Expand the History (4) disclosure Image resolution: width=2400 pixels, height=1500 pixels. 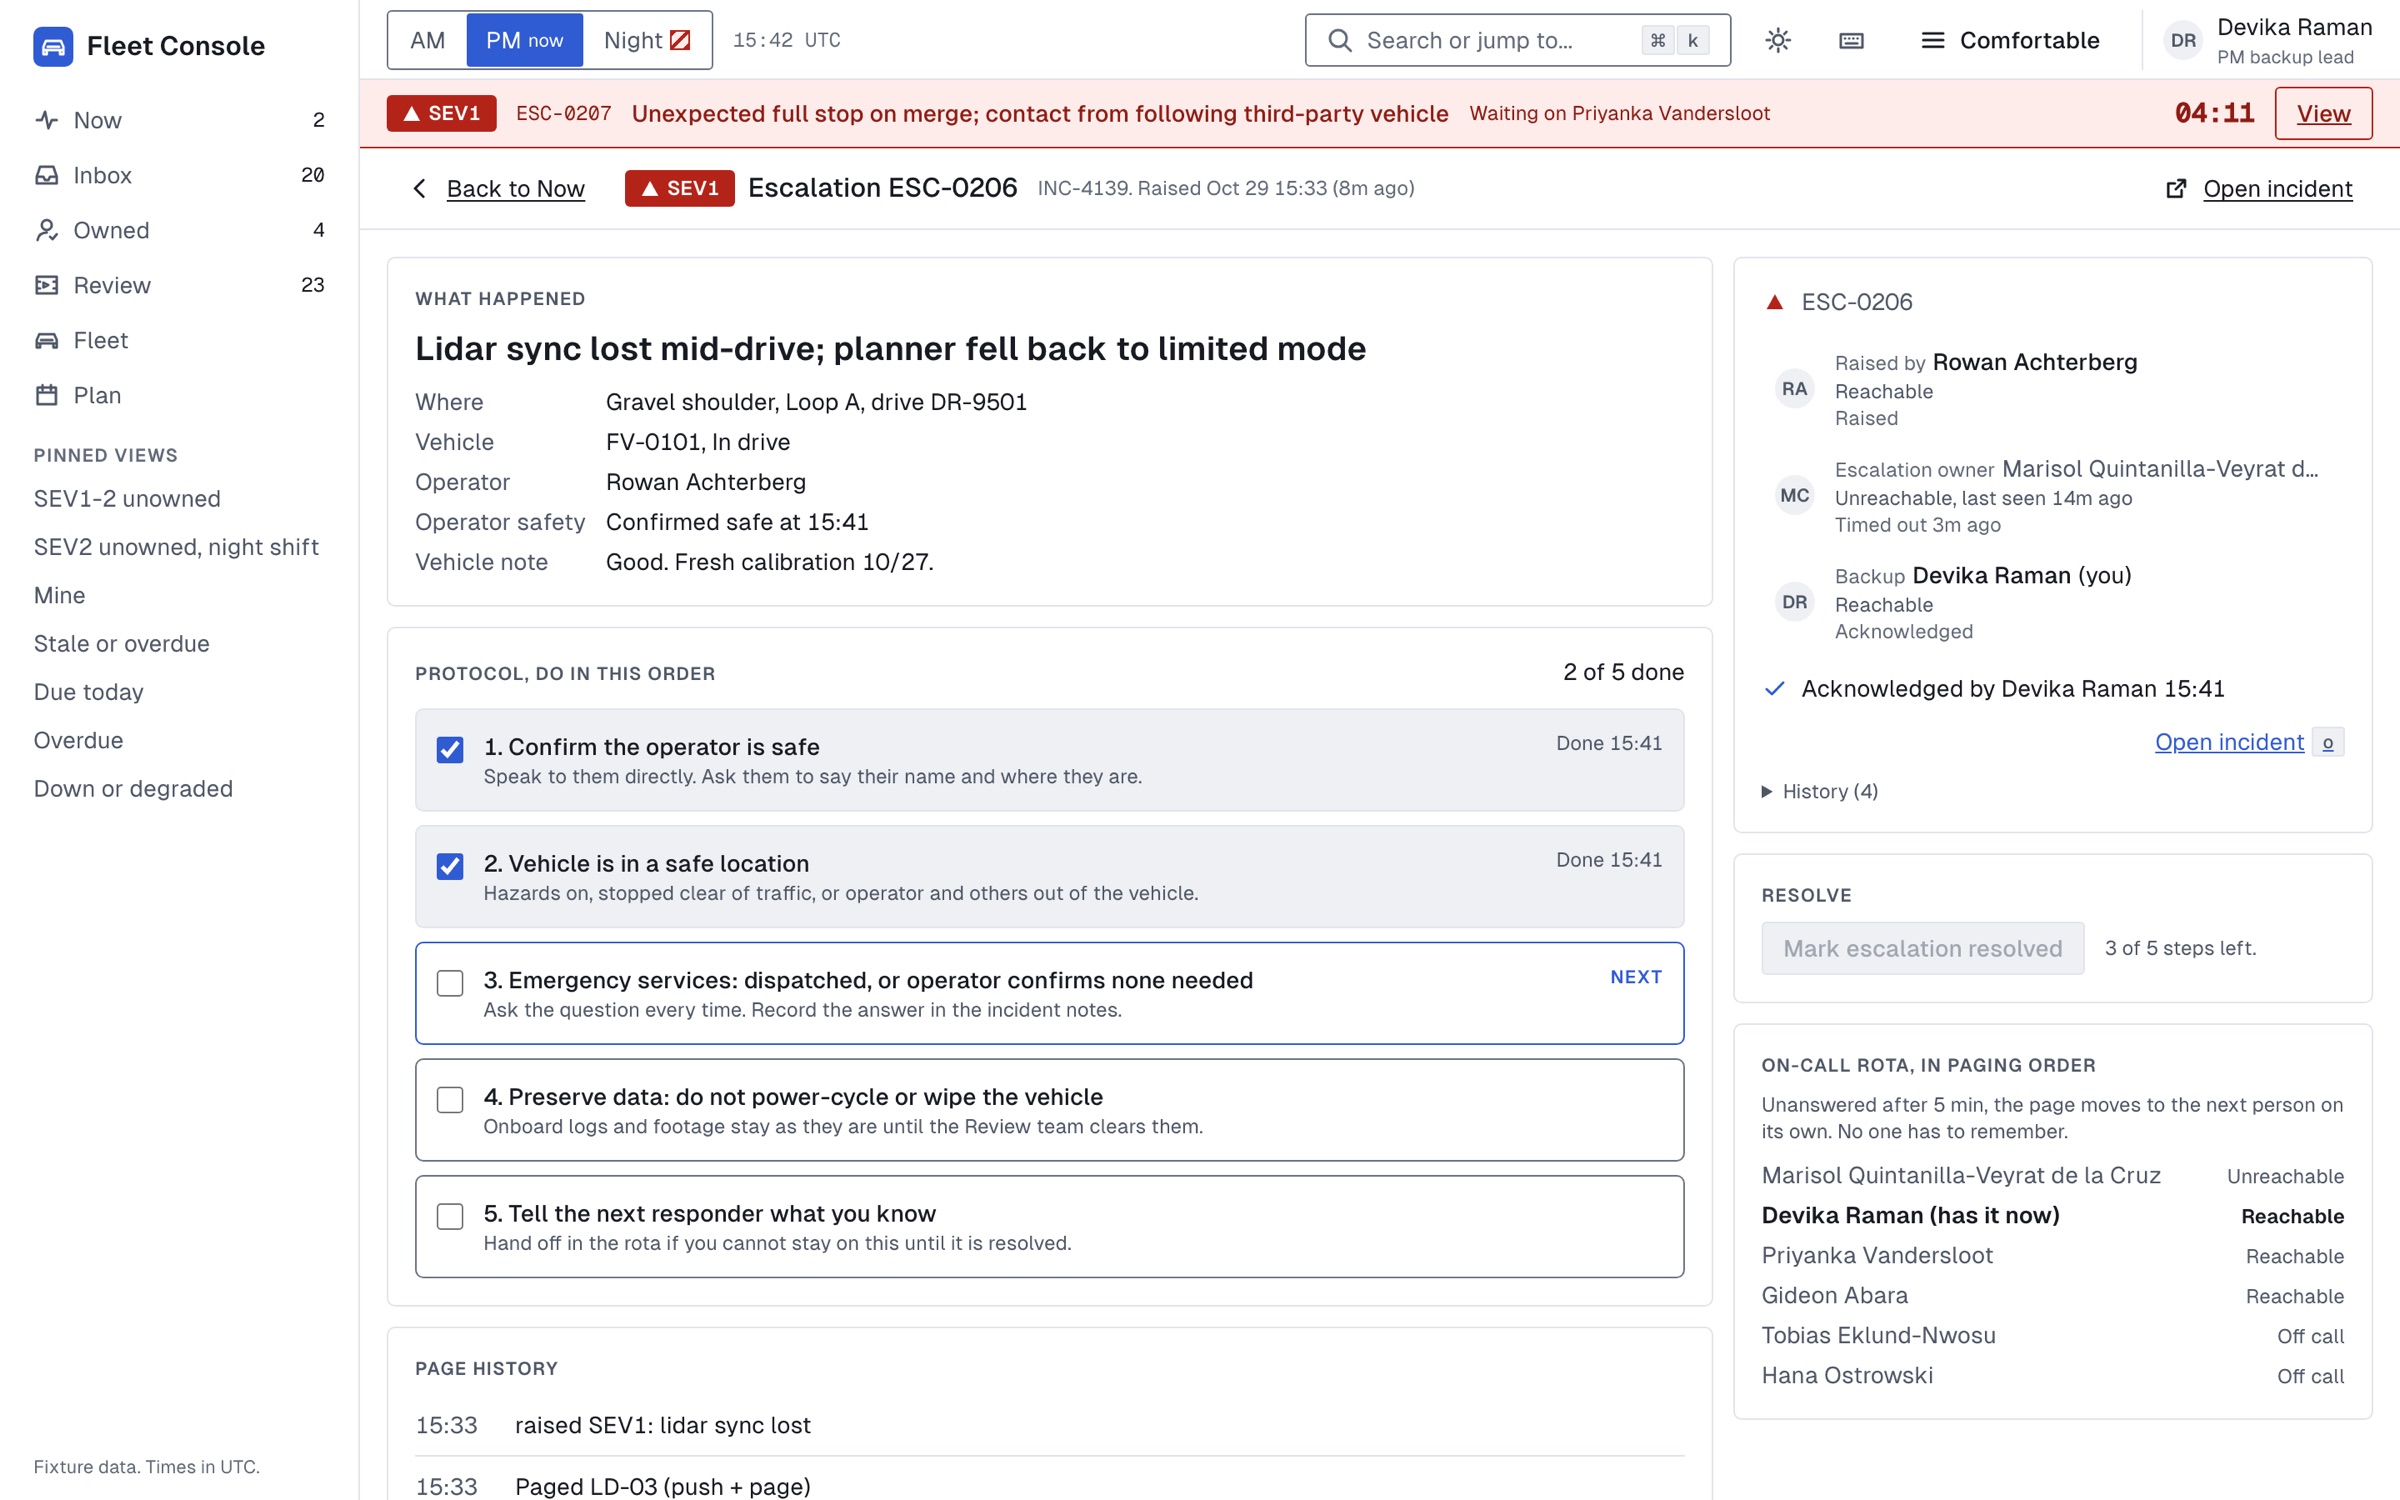(x=1820, y=791)
